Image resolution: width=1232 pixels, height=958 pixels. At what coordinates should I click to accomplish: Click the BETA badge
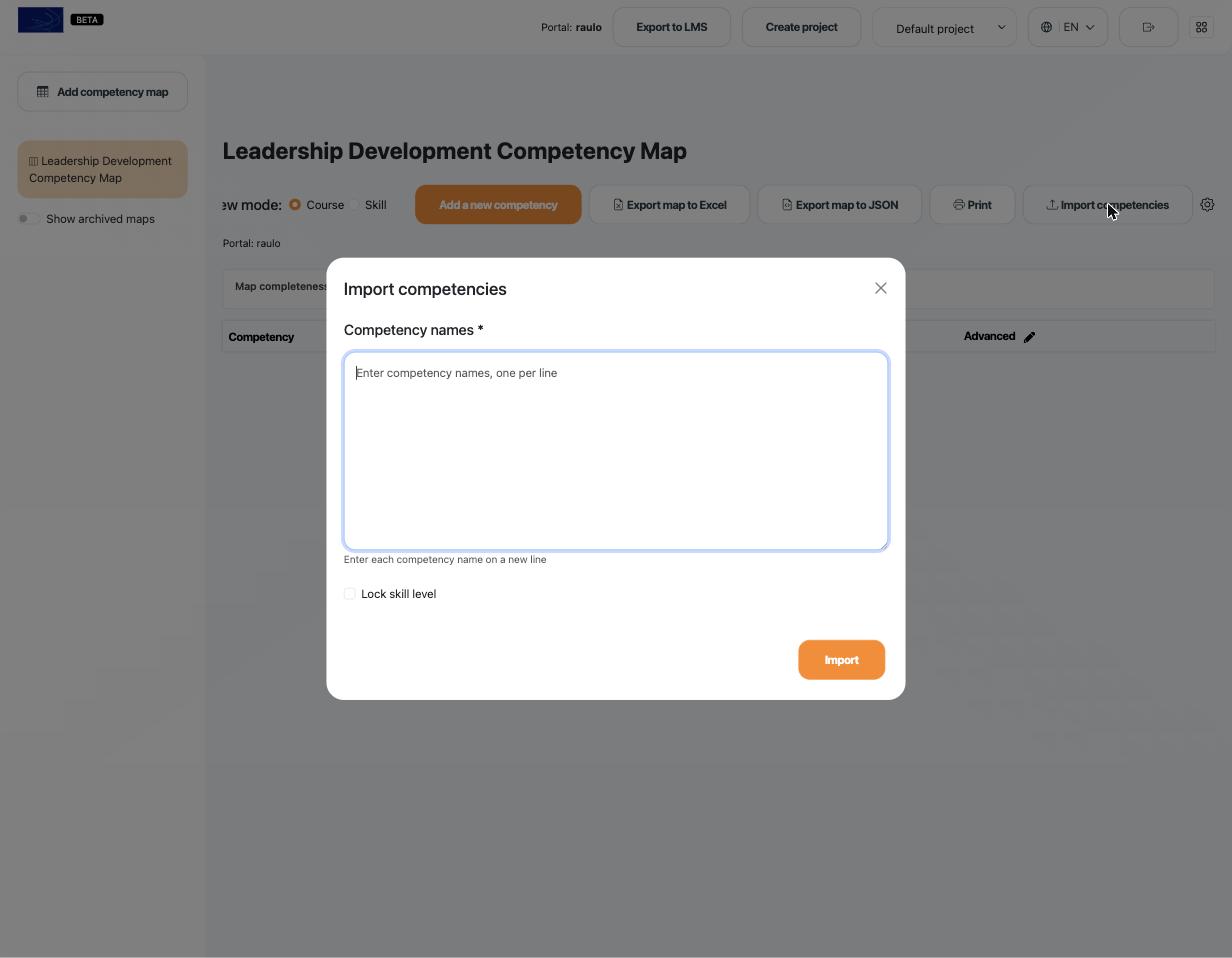(87, 20)
